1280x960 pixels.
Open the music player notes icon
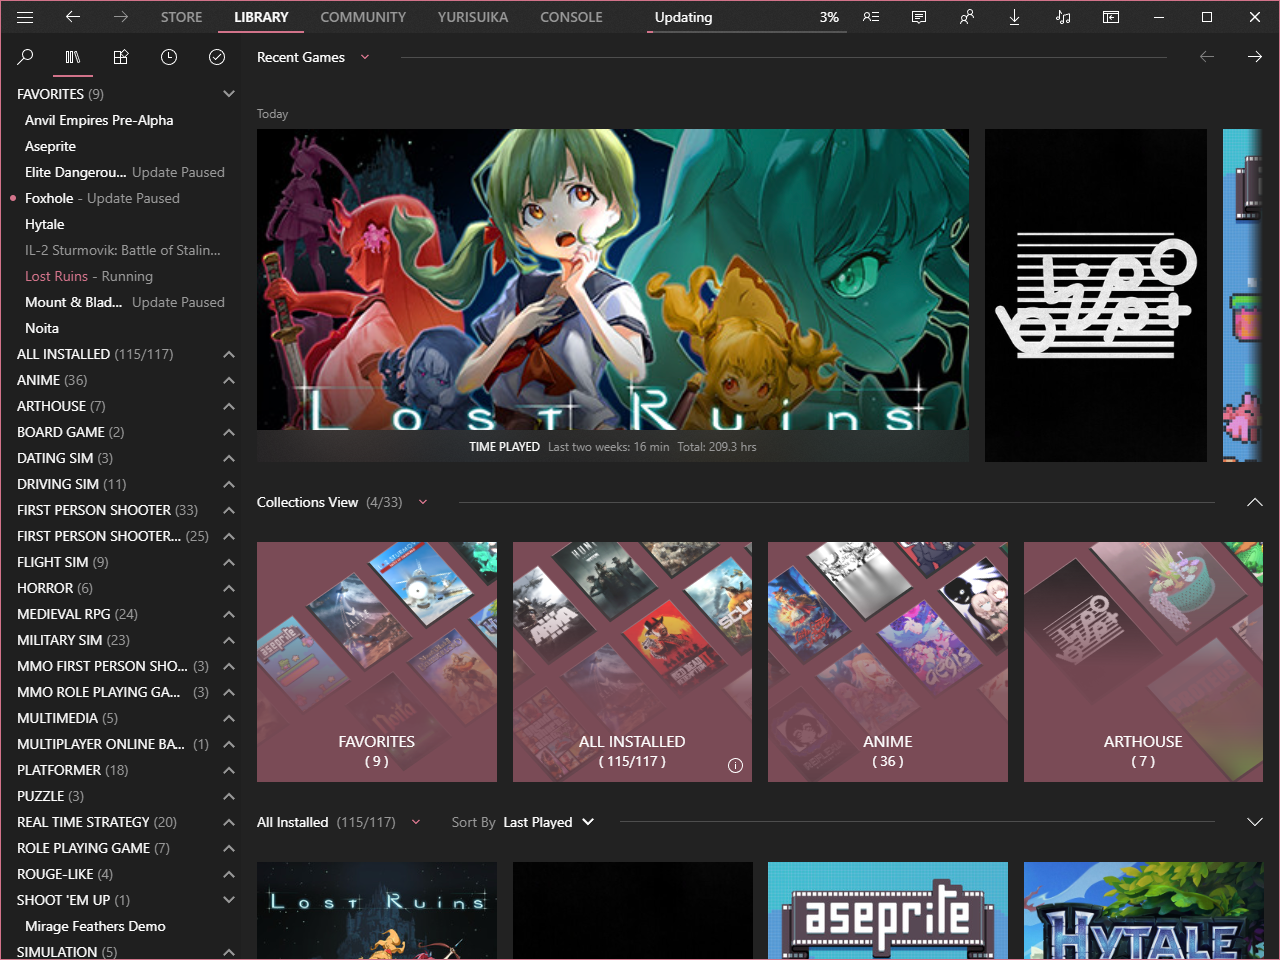(x=1063, y=17)
